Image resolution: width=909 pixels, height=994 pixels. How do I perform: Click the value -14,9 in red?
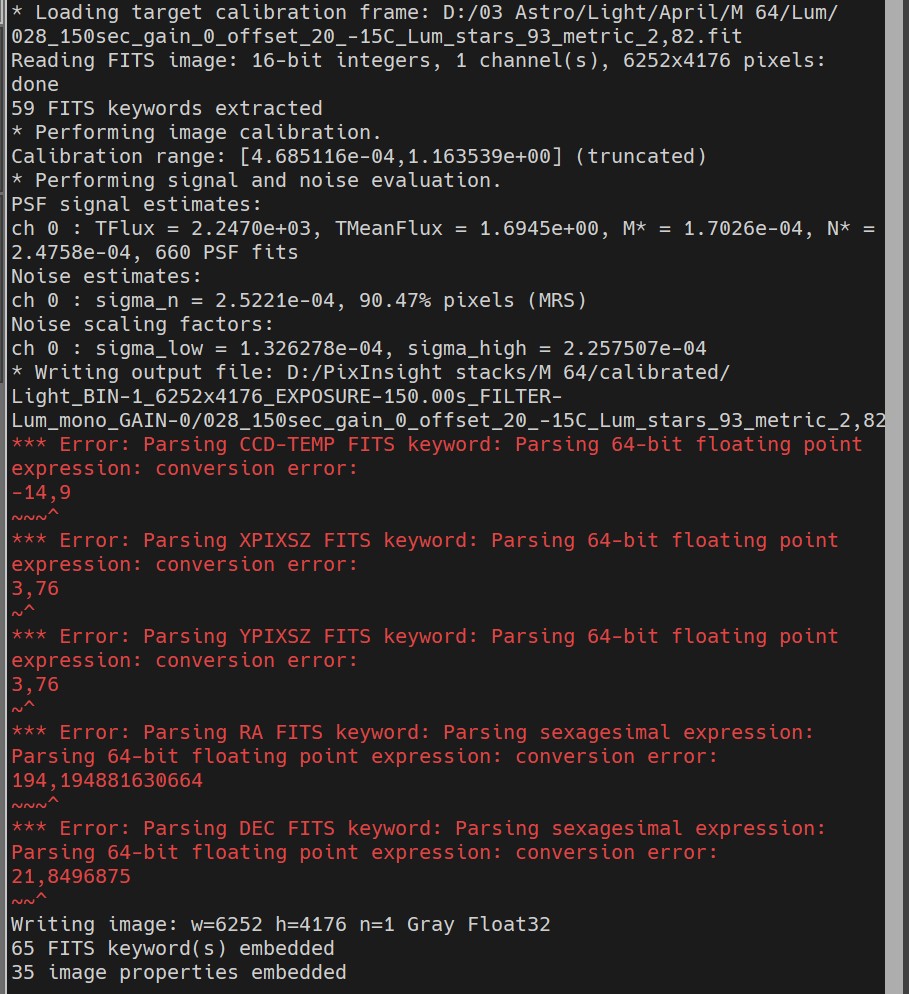coord(41,493)
